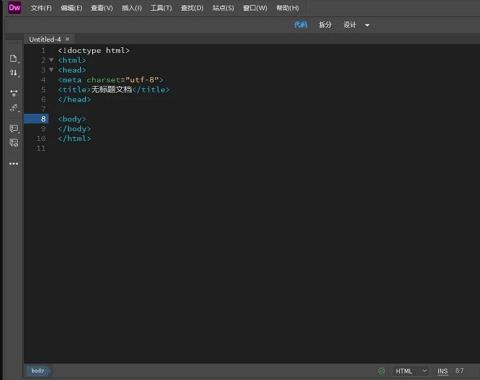This screenshot has height=380, width=480.
Task: Click the opening <body> tag
Action: click(72, 119)
